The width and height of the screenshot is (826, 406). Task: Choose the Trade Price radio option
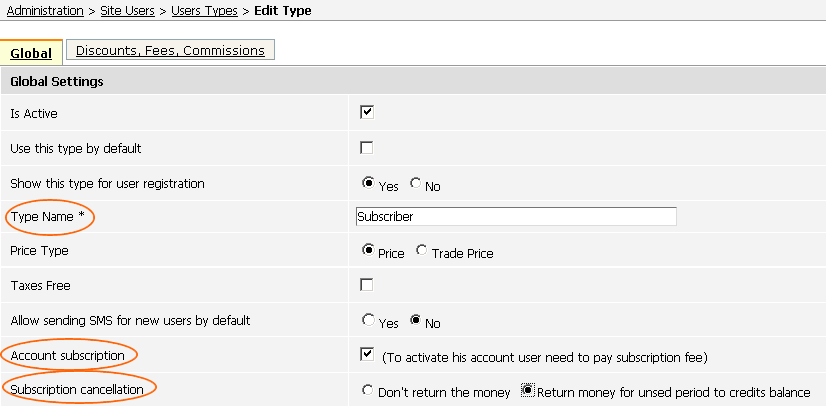pyautogui.click(x=421, y=251)
